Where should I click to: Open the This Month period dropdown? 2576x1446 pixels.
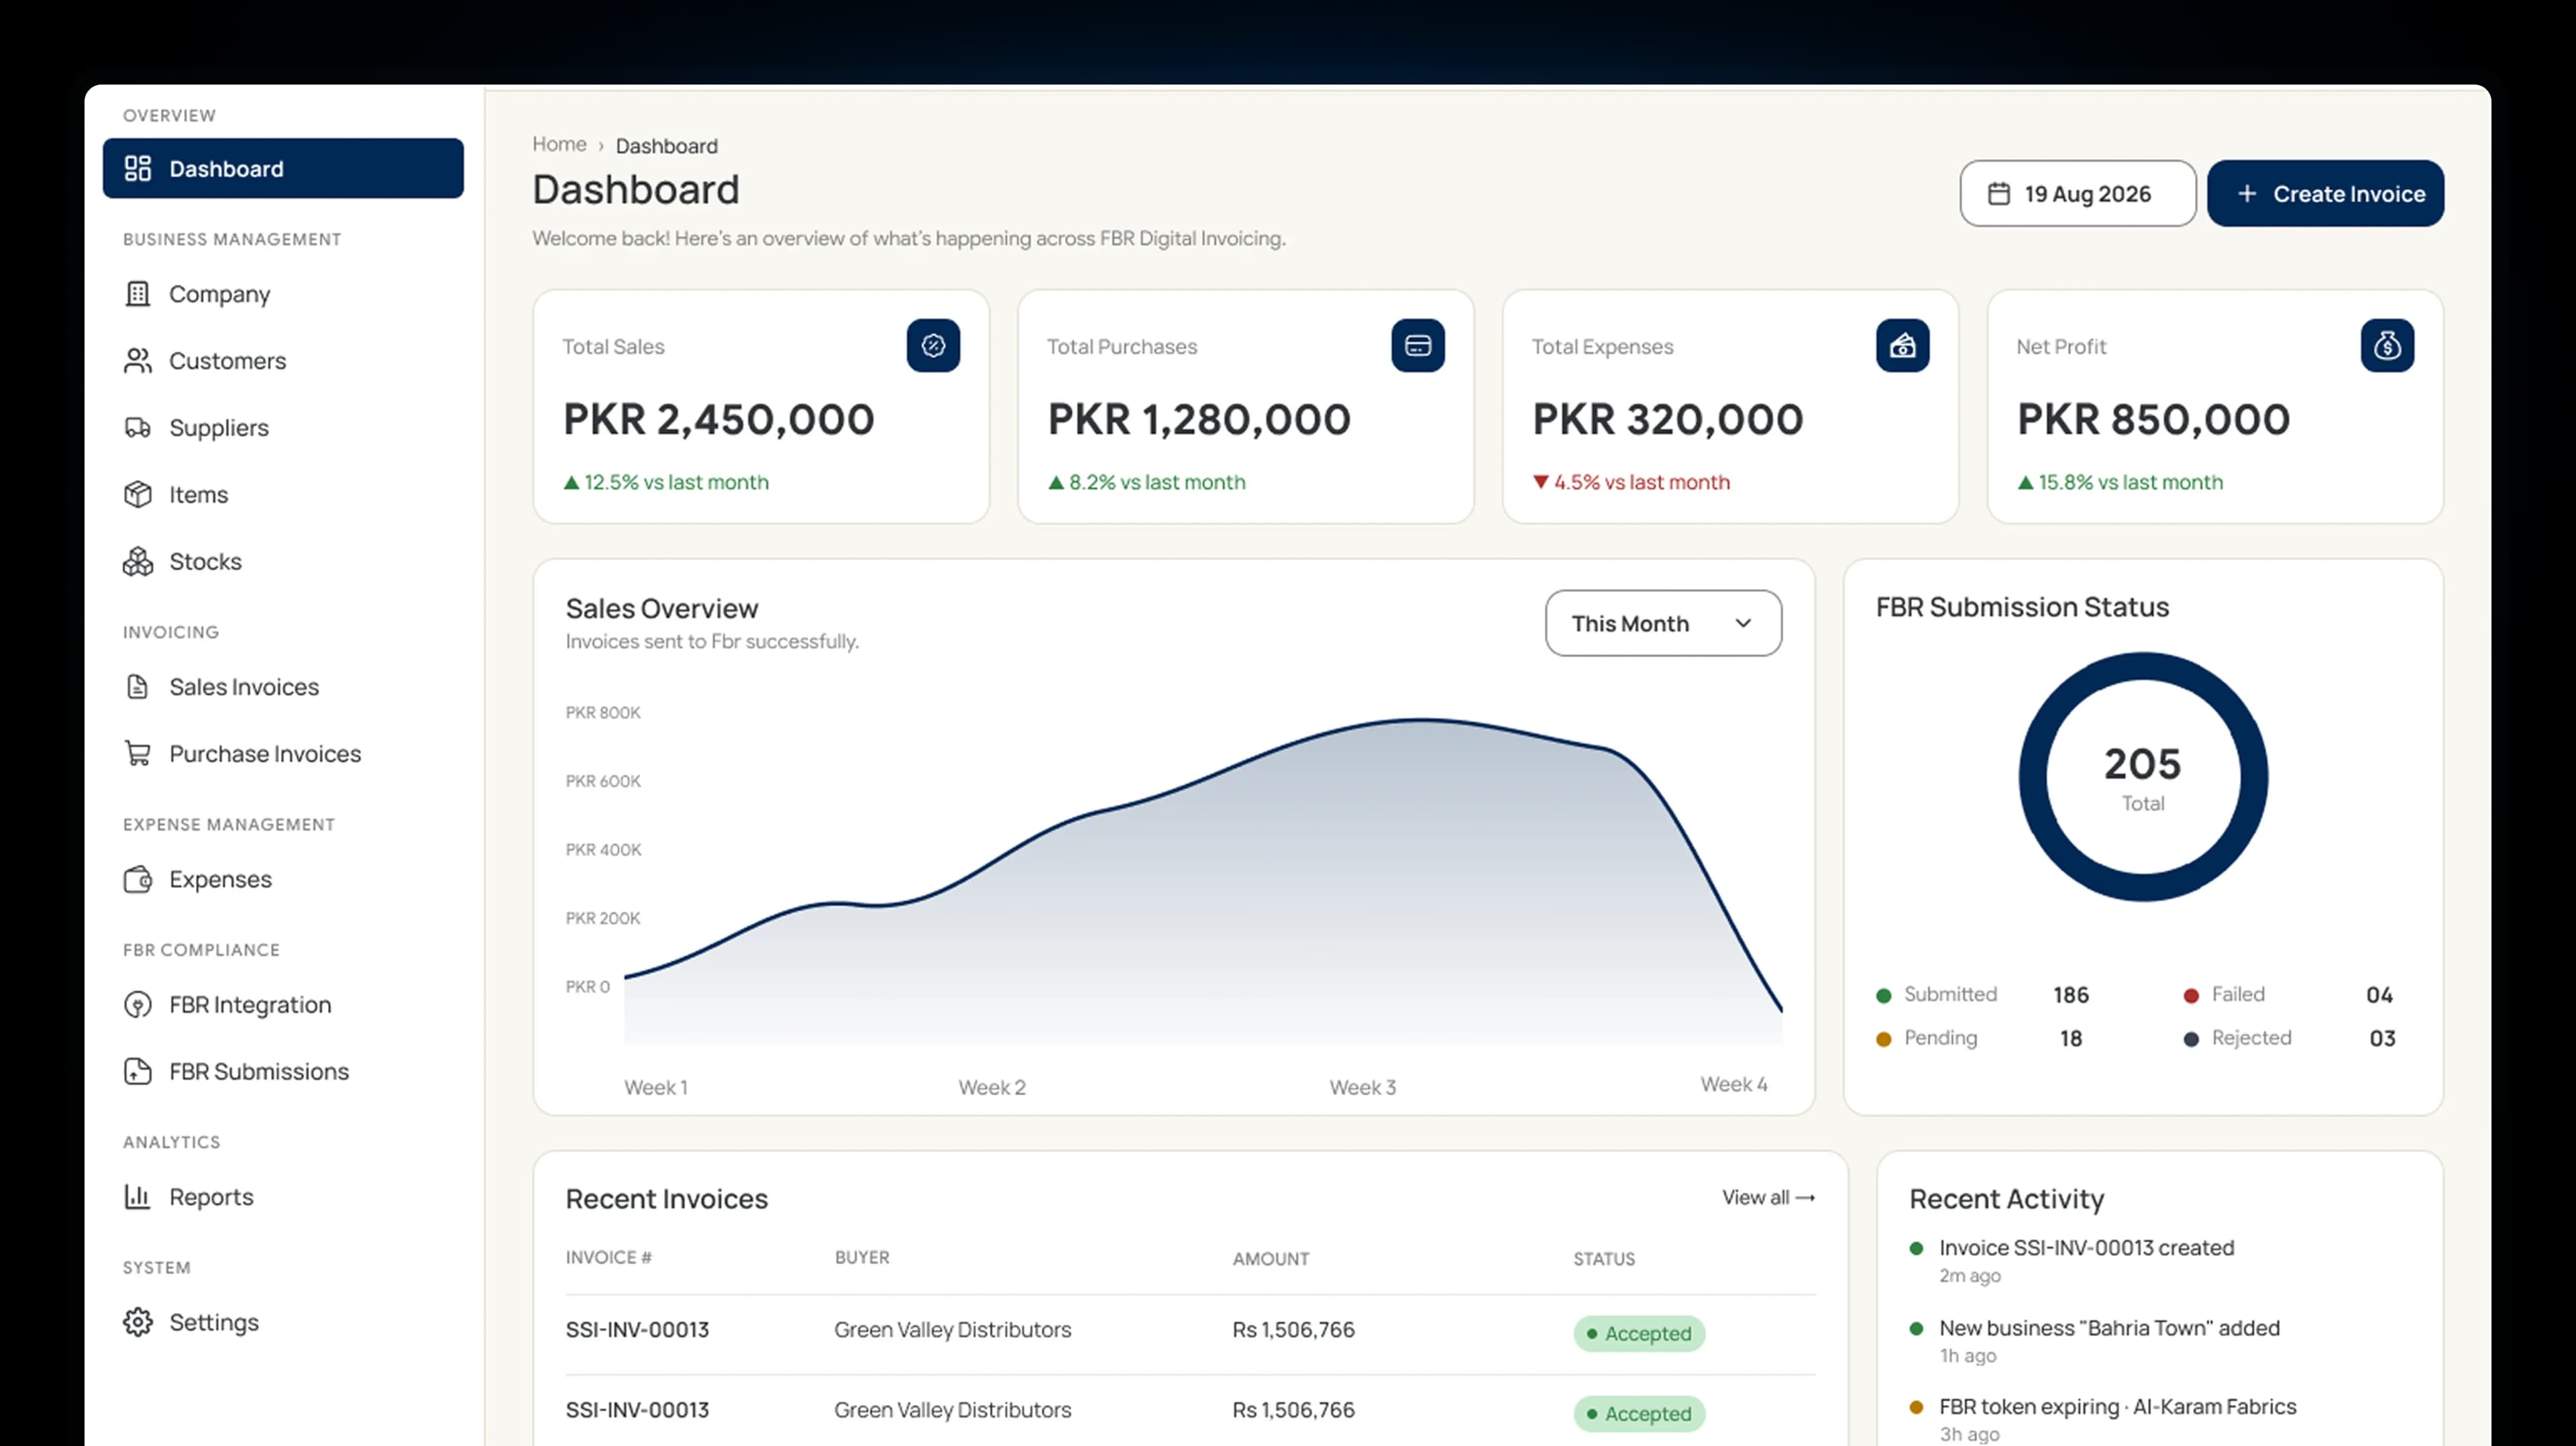pyautogui.click(x=1663, y=623)
